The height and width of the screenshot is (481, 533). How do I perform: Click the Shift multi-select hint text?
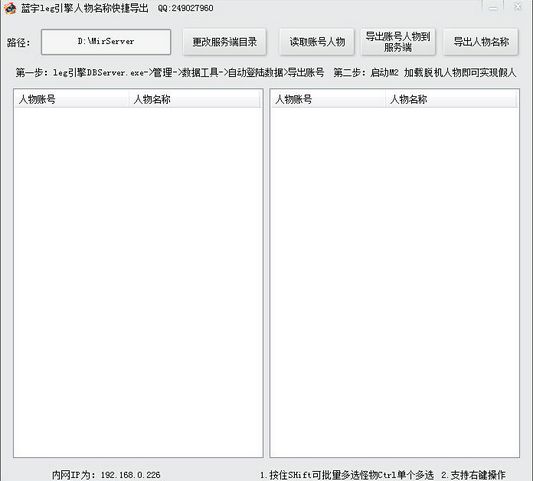[347, 475]
